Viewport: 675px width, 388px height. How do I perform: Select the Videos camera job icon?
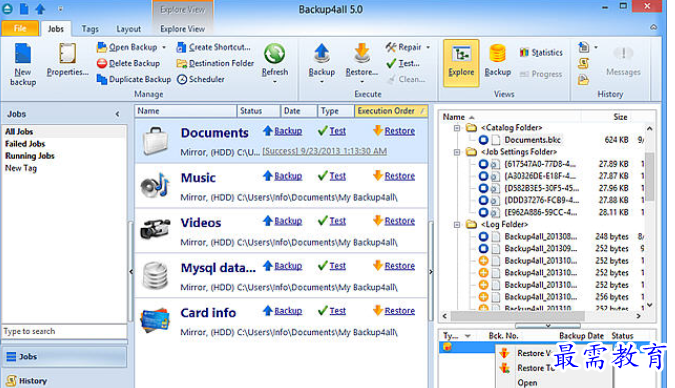click(155, 229)
